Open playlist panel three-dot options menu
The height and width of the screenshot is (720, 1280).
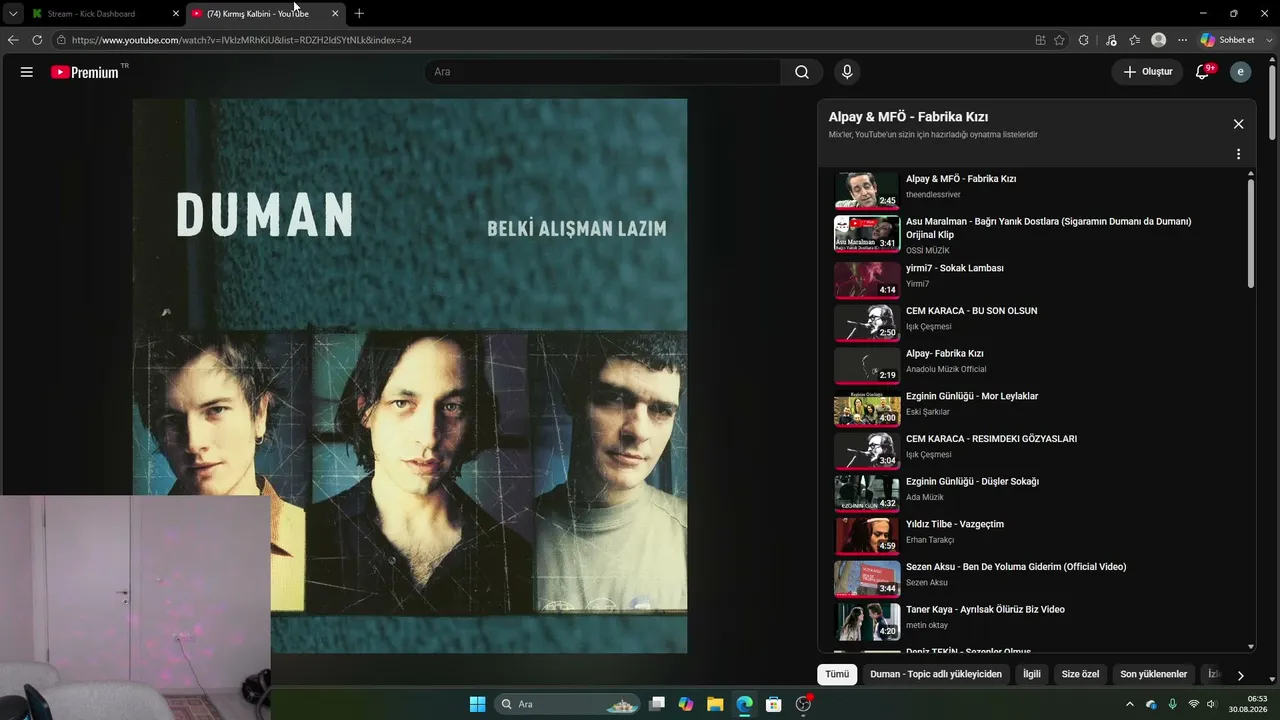click(1238, 154)
